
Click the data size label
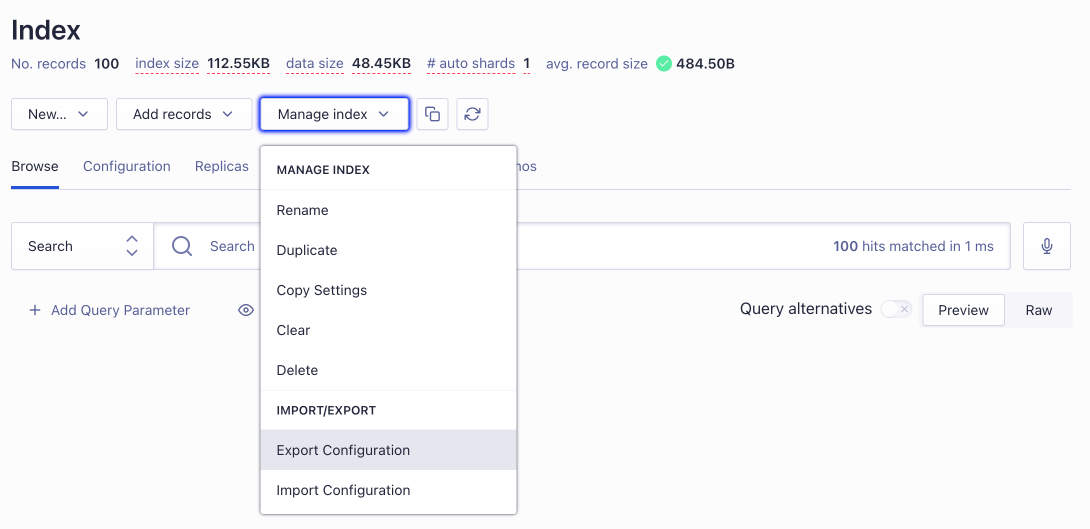pyautogui.click(x=315, y=64)
